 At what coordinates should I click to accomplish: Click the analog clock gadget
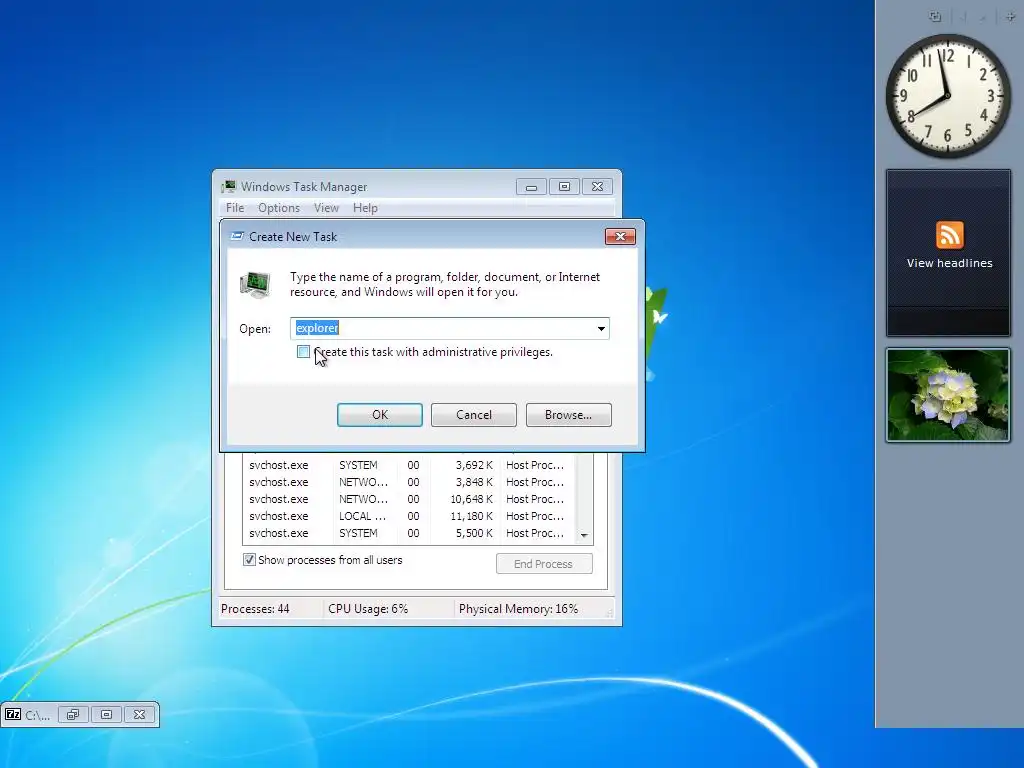[x=948, y=96]
